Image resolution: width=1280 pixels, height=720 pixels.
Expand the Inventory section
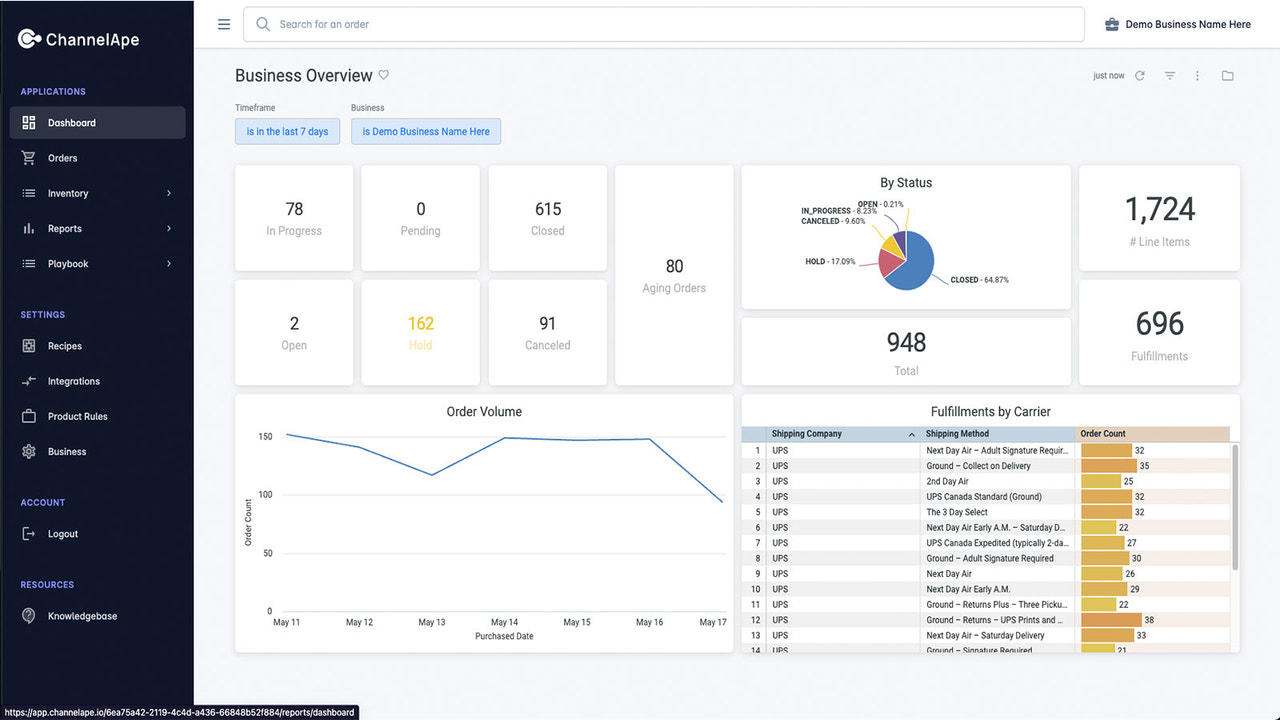pos(68,193)
